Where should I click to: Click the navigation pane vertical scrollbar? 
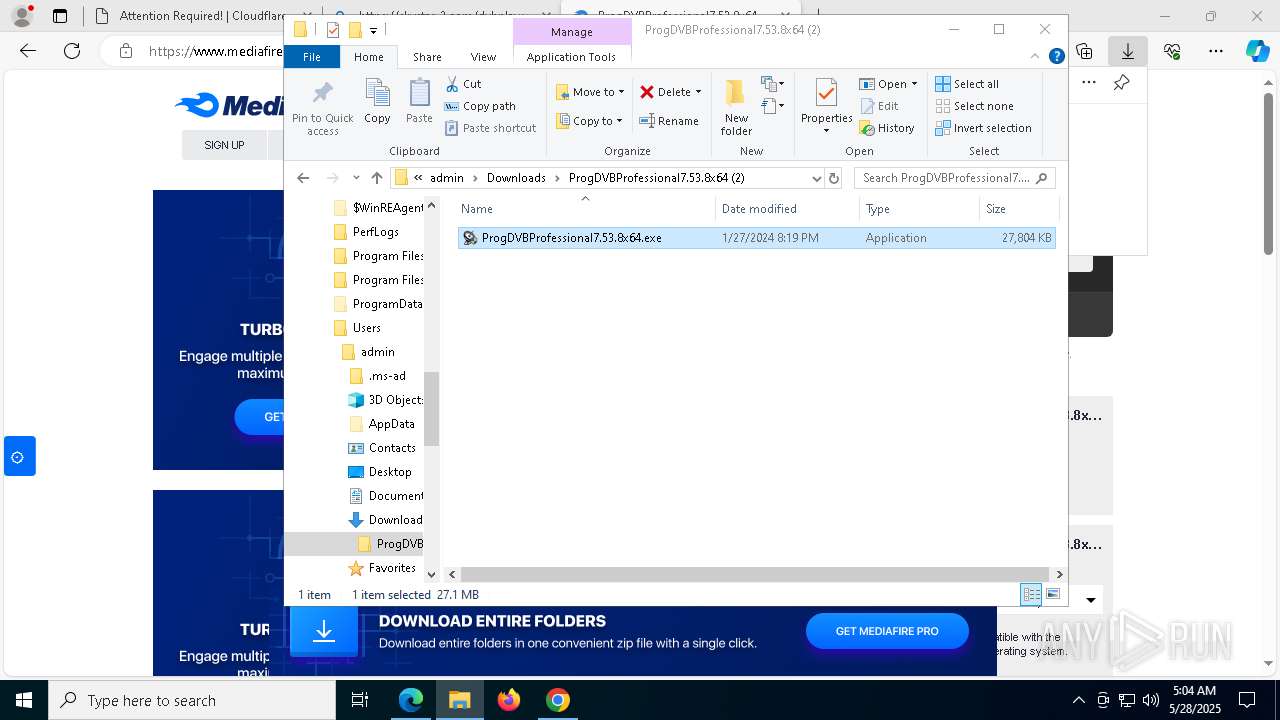coord(432,408)
